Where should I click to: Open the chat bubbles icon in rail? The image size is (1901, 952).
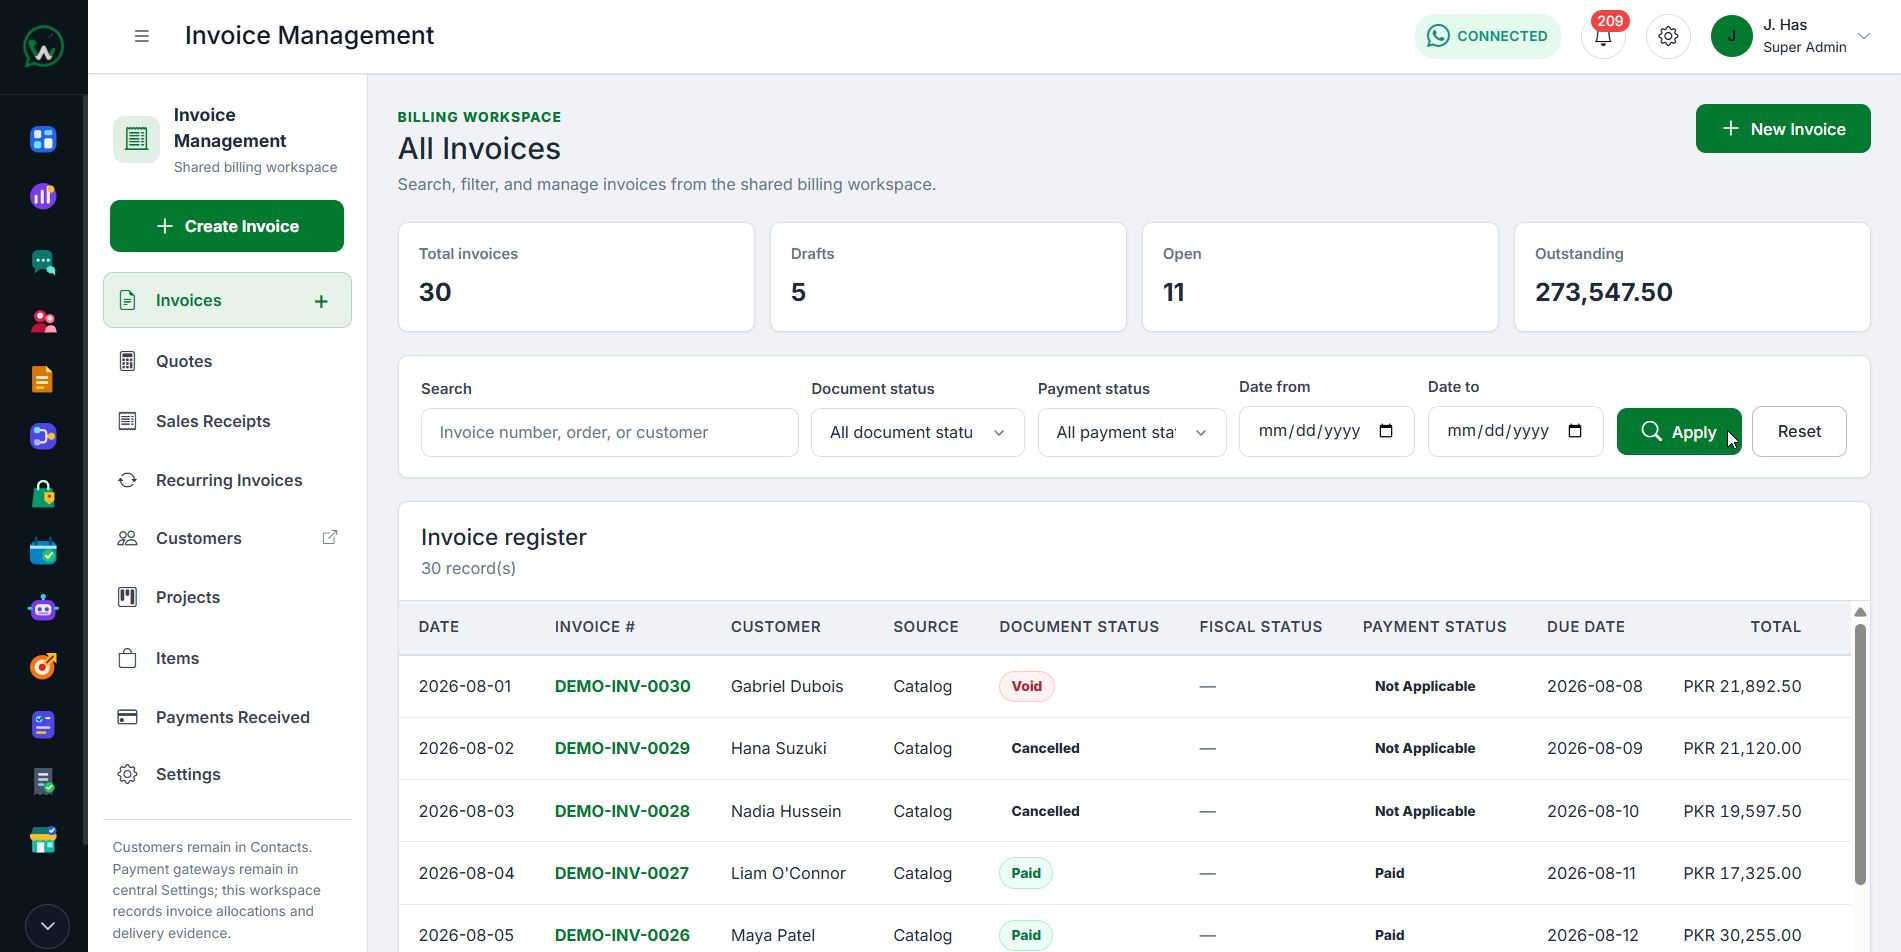[x=43, y=262]
